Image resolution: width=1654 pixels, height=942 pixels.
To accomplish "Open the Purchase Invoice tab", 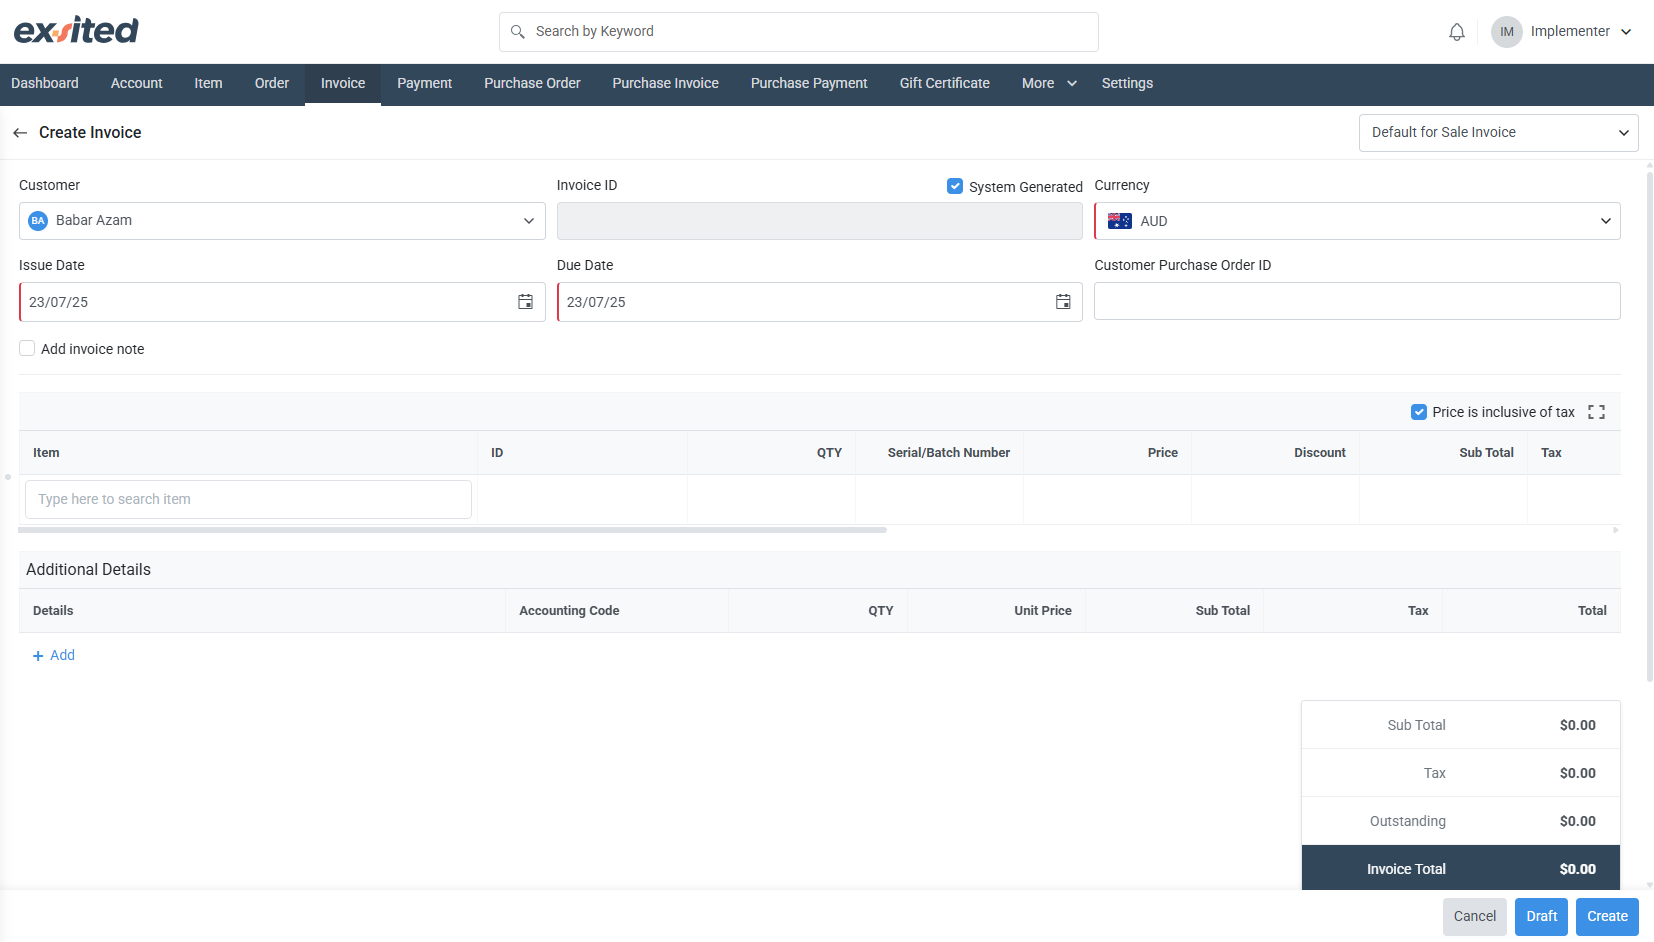I will click(x=666, y=84).
